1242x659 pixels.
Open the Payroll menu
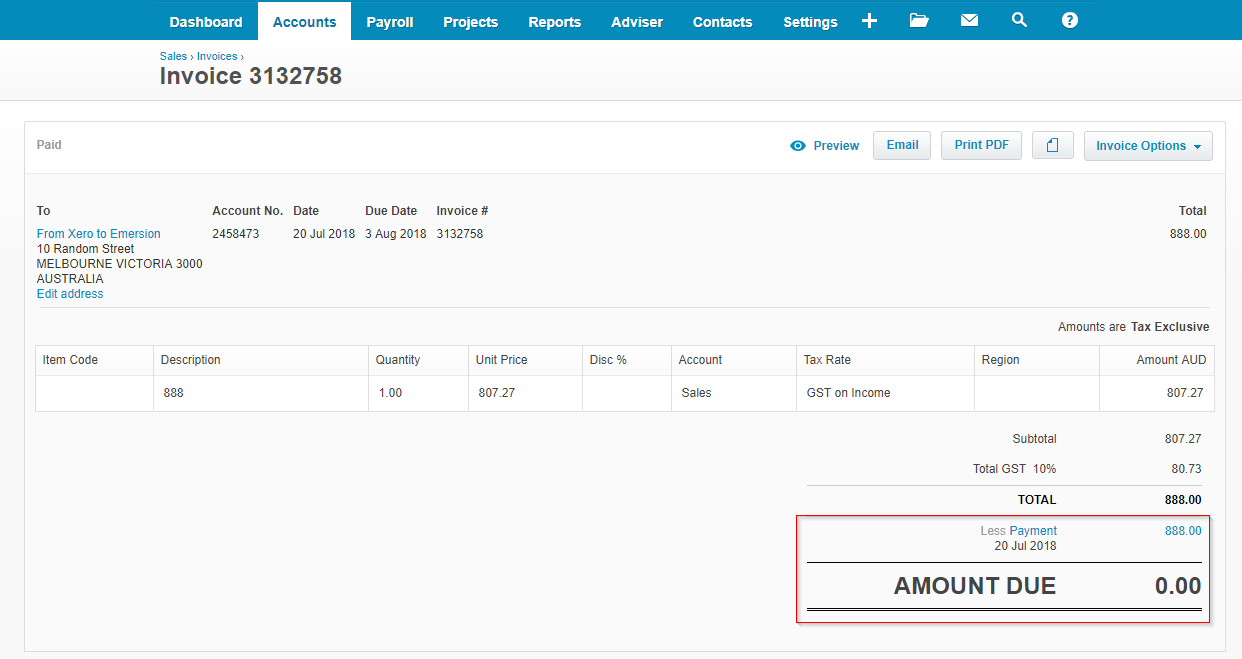coord(390,22)
